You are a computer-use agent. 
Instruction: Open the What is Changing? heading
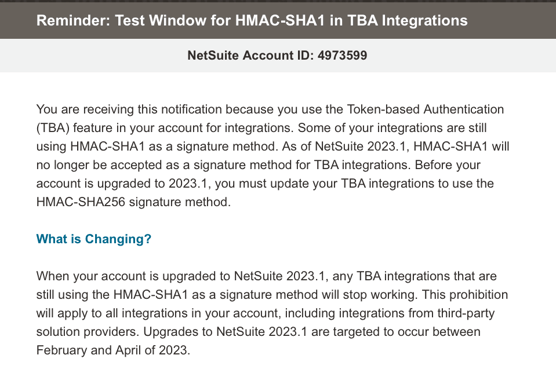pyautogui.click(x=94, y=239)
